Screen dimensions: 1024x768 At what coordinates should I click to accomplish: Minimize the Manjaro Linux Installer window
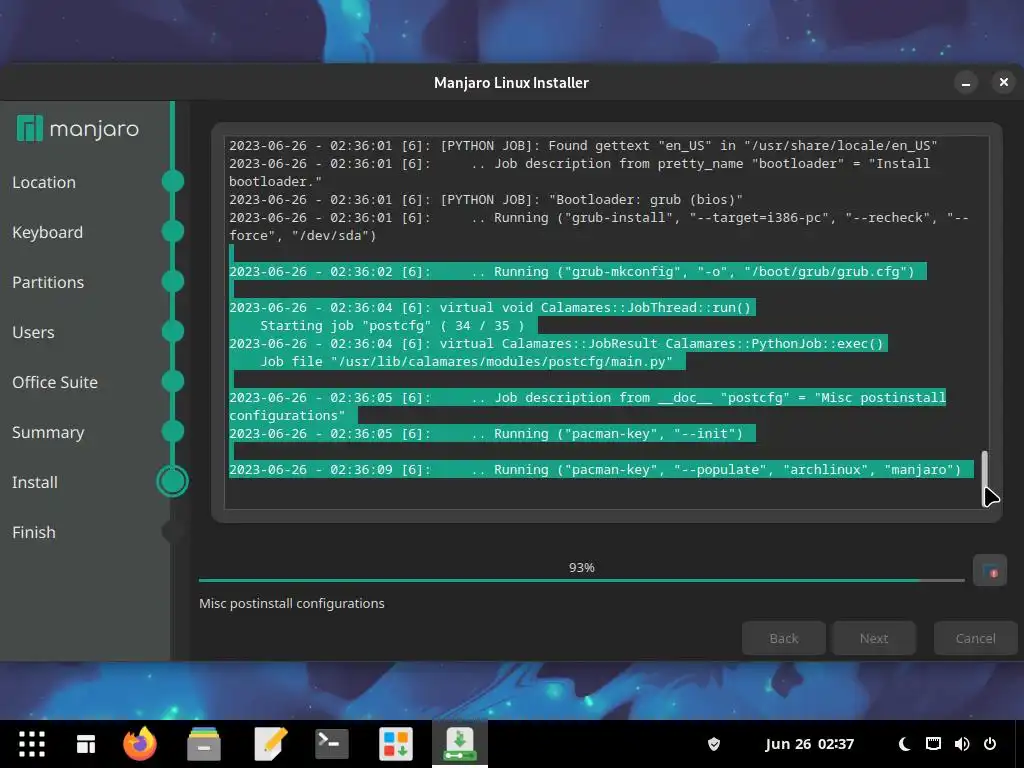click(966, 83)
